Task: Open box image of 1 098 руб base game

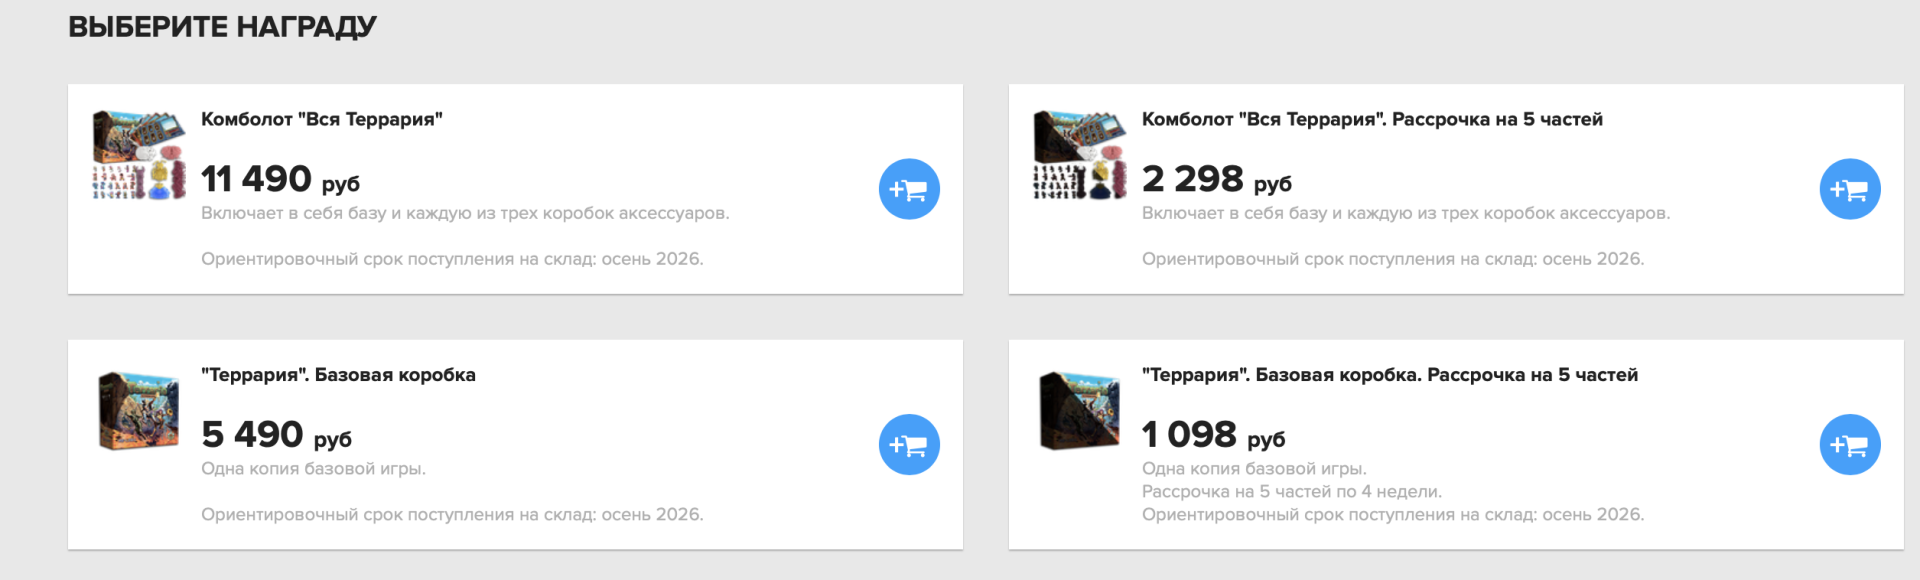Action: pos(1080,411)
